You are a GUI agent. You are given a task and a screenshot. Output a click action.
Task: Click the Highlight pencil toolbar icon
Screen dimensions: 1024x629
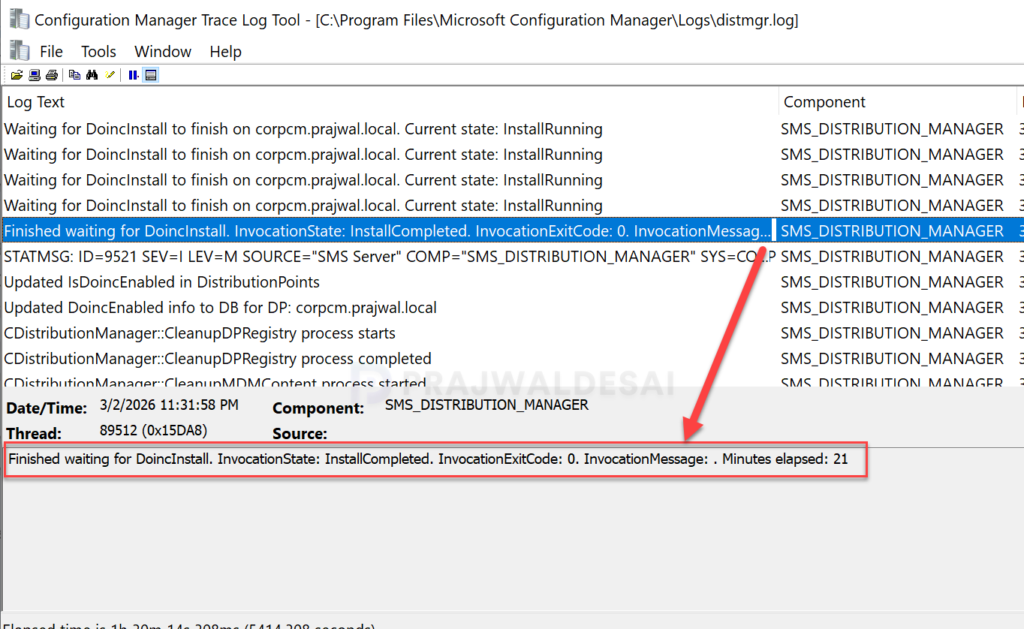tap(110, 75)
